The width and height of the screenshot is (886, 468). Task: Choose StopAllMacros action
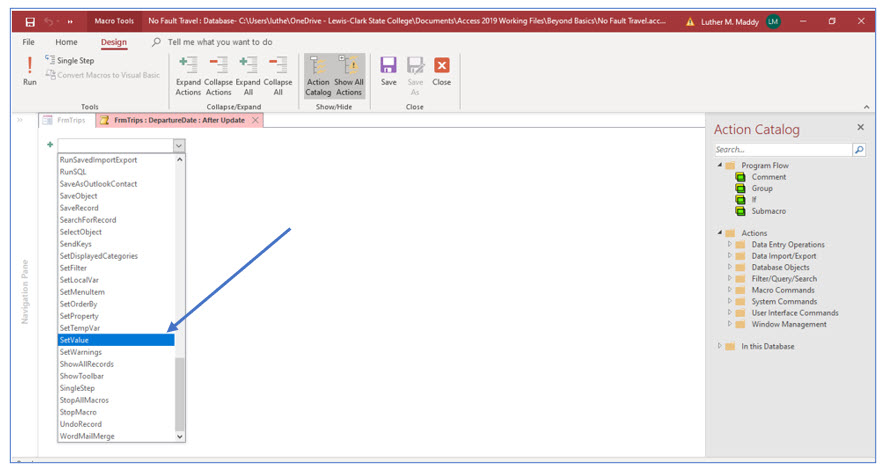(116, 400)
